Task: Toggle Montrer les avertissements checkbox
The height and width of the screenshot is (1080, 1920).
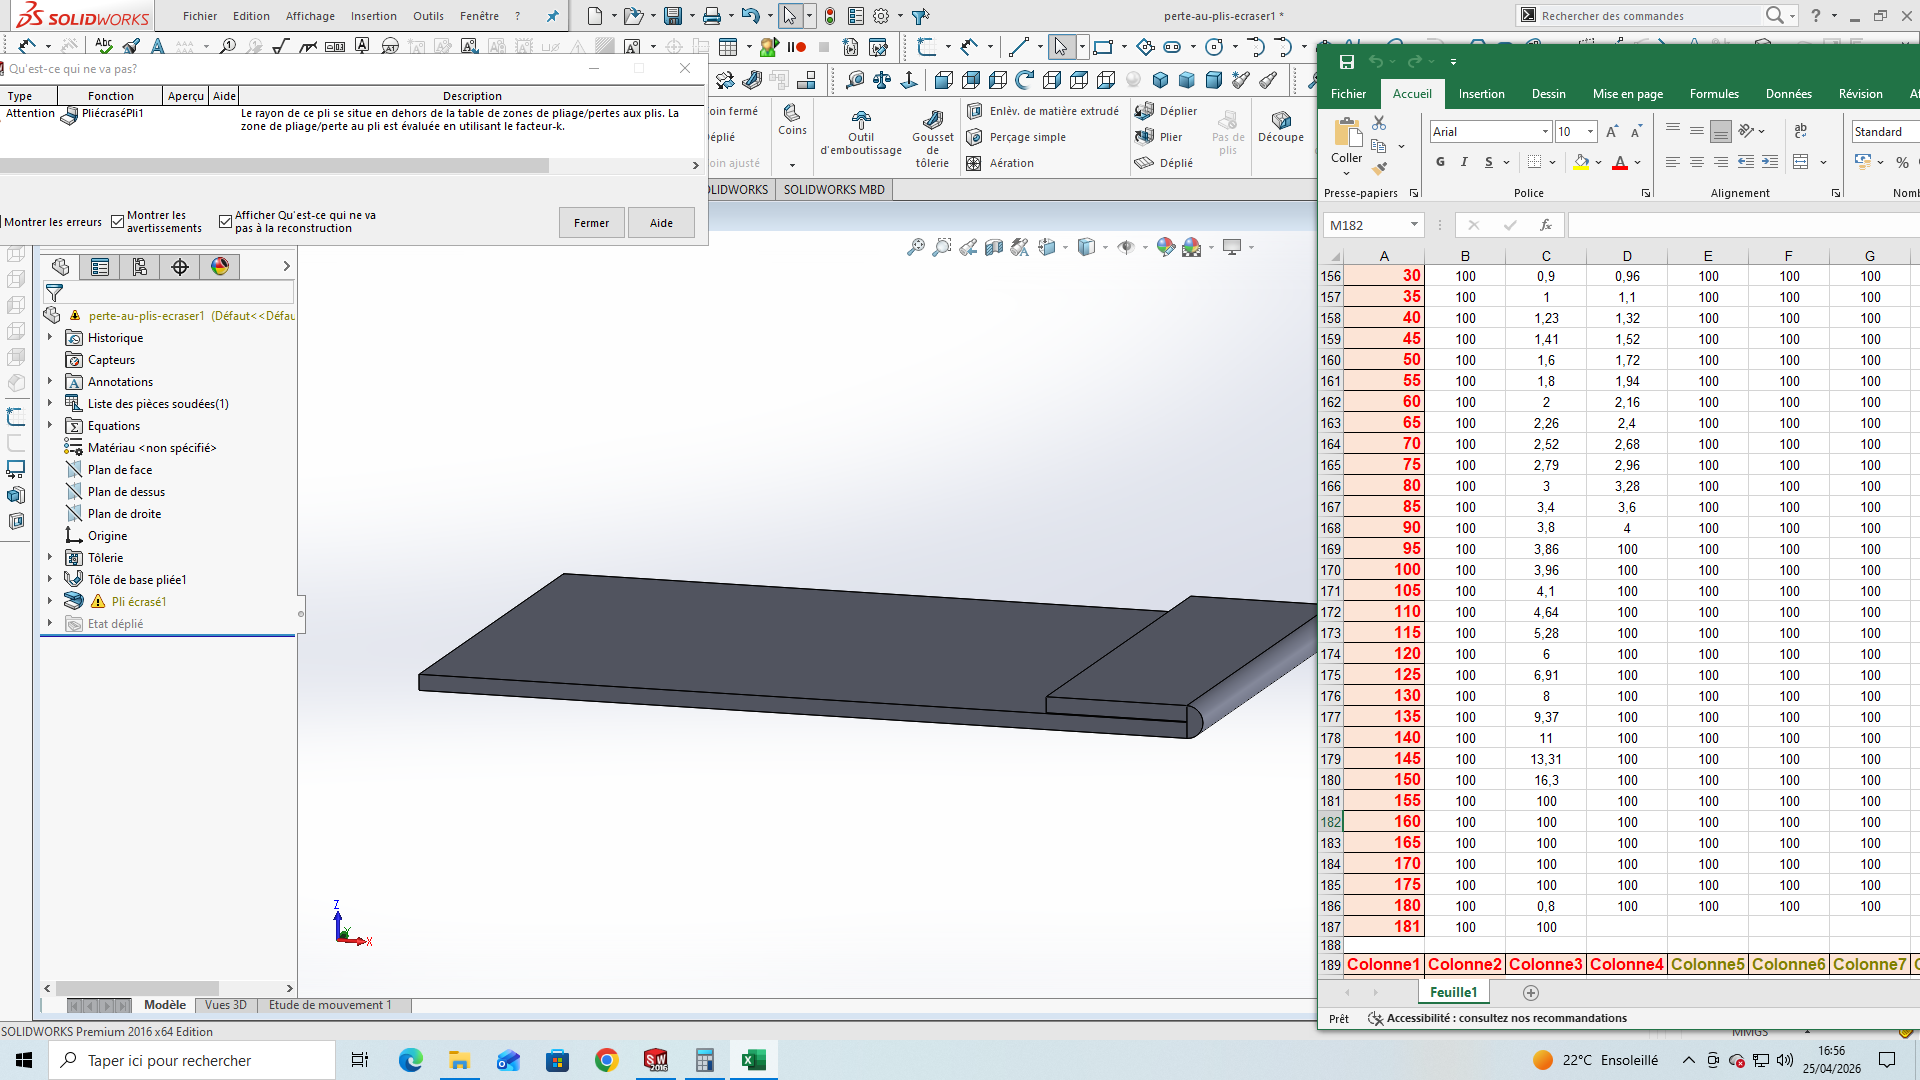Action: click(x=118, y=222)
